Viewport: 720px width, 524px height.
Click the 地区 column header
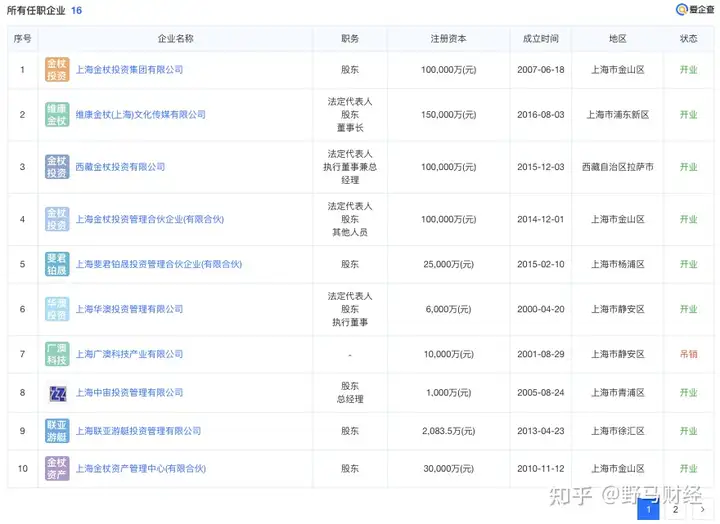(x=618, y=39)
